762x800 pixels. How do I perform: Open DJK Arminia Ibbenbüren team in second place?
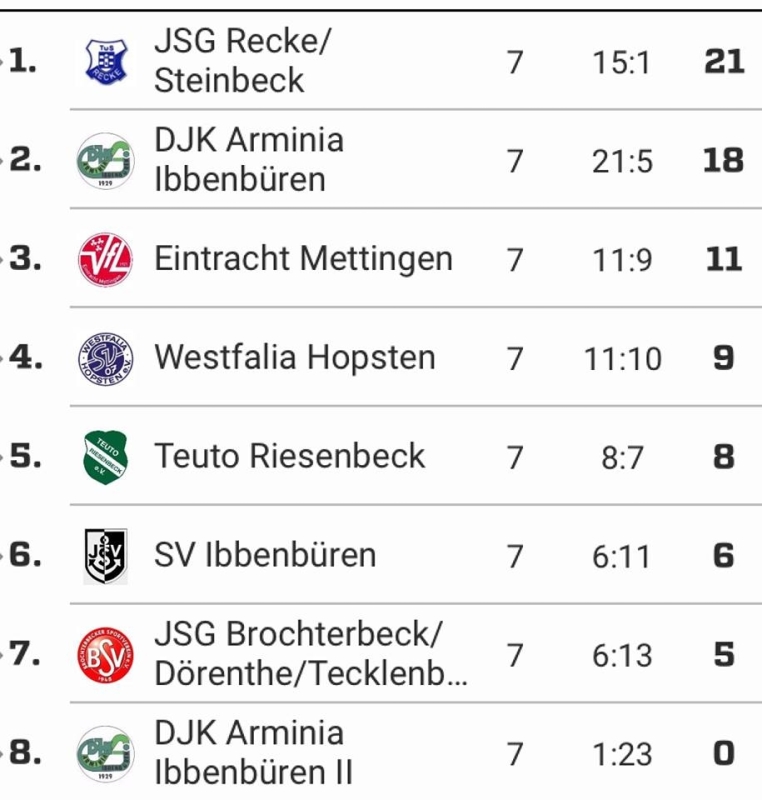249,160
